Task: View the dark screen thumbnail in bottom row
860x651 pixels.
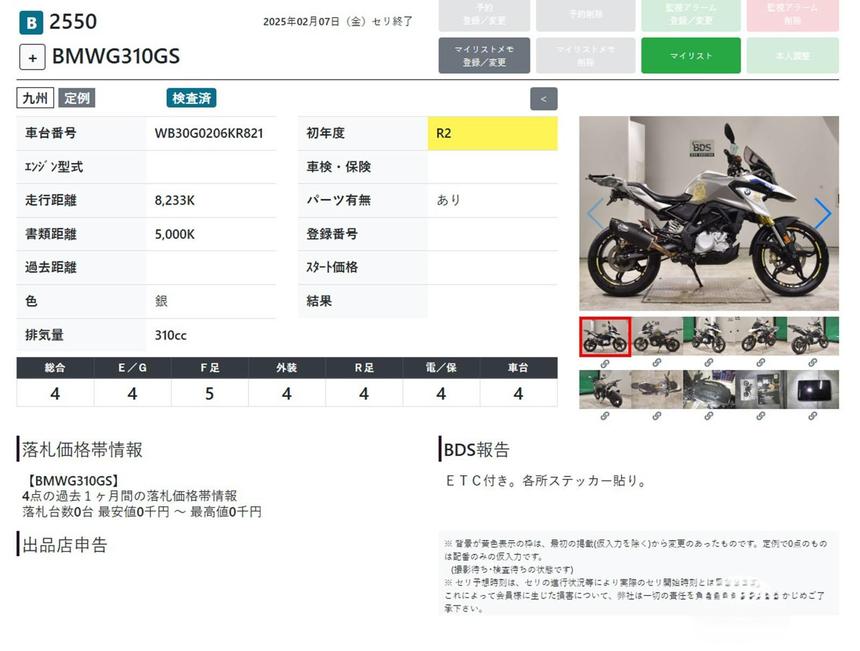Action: [x=812, y=389]
